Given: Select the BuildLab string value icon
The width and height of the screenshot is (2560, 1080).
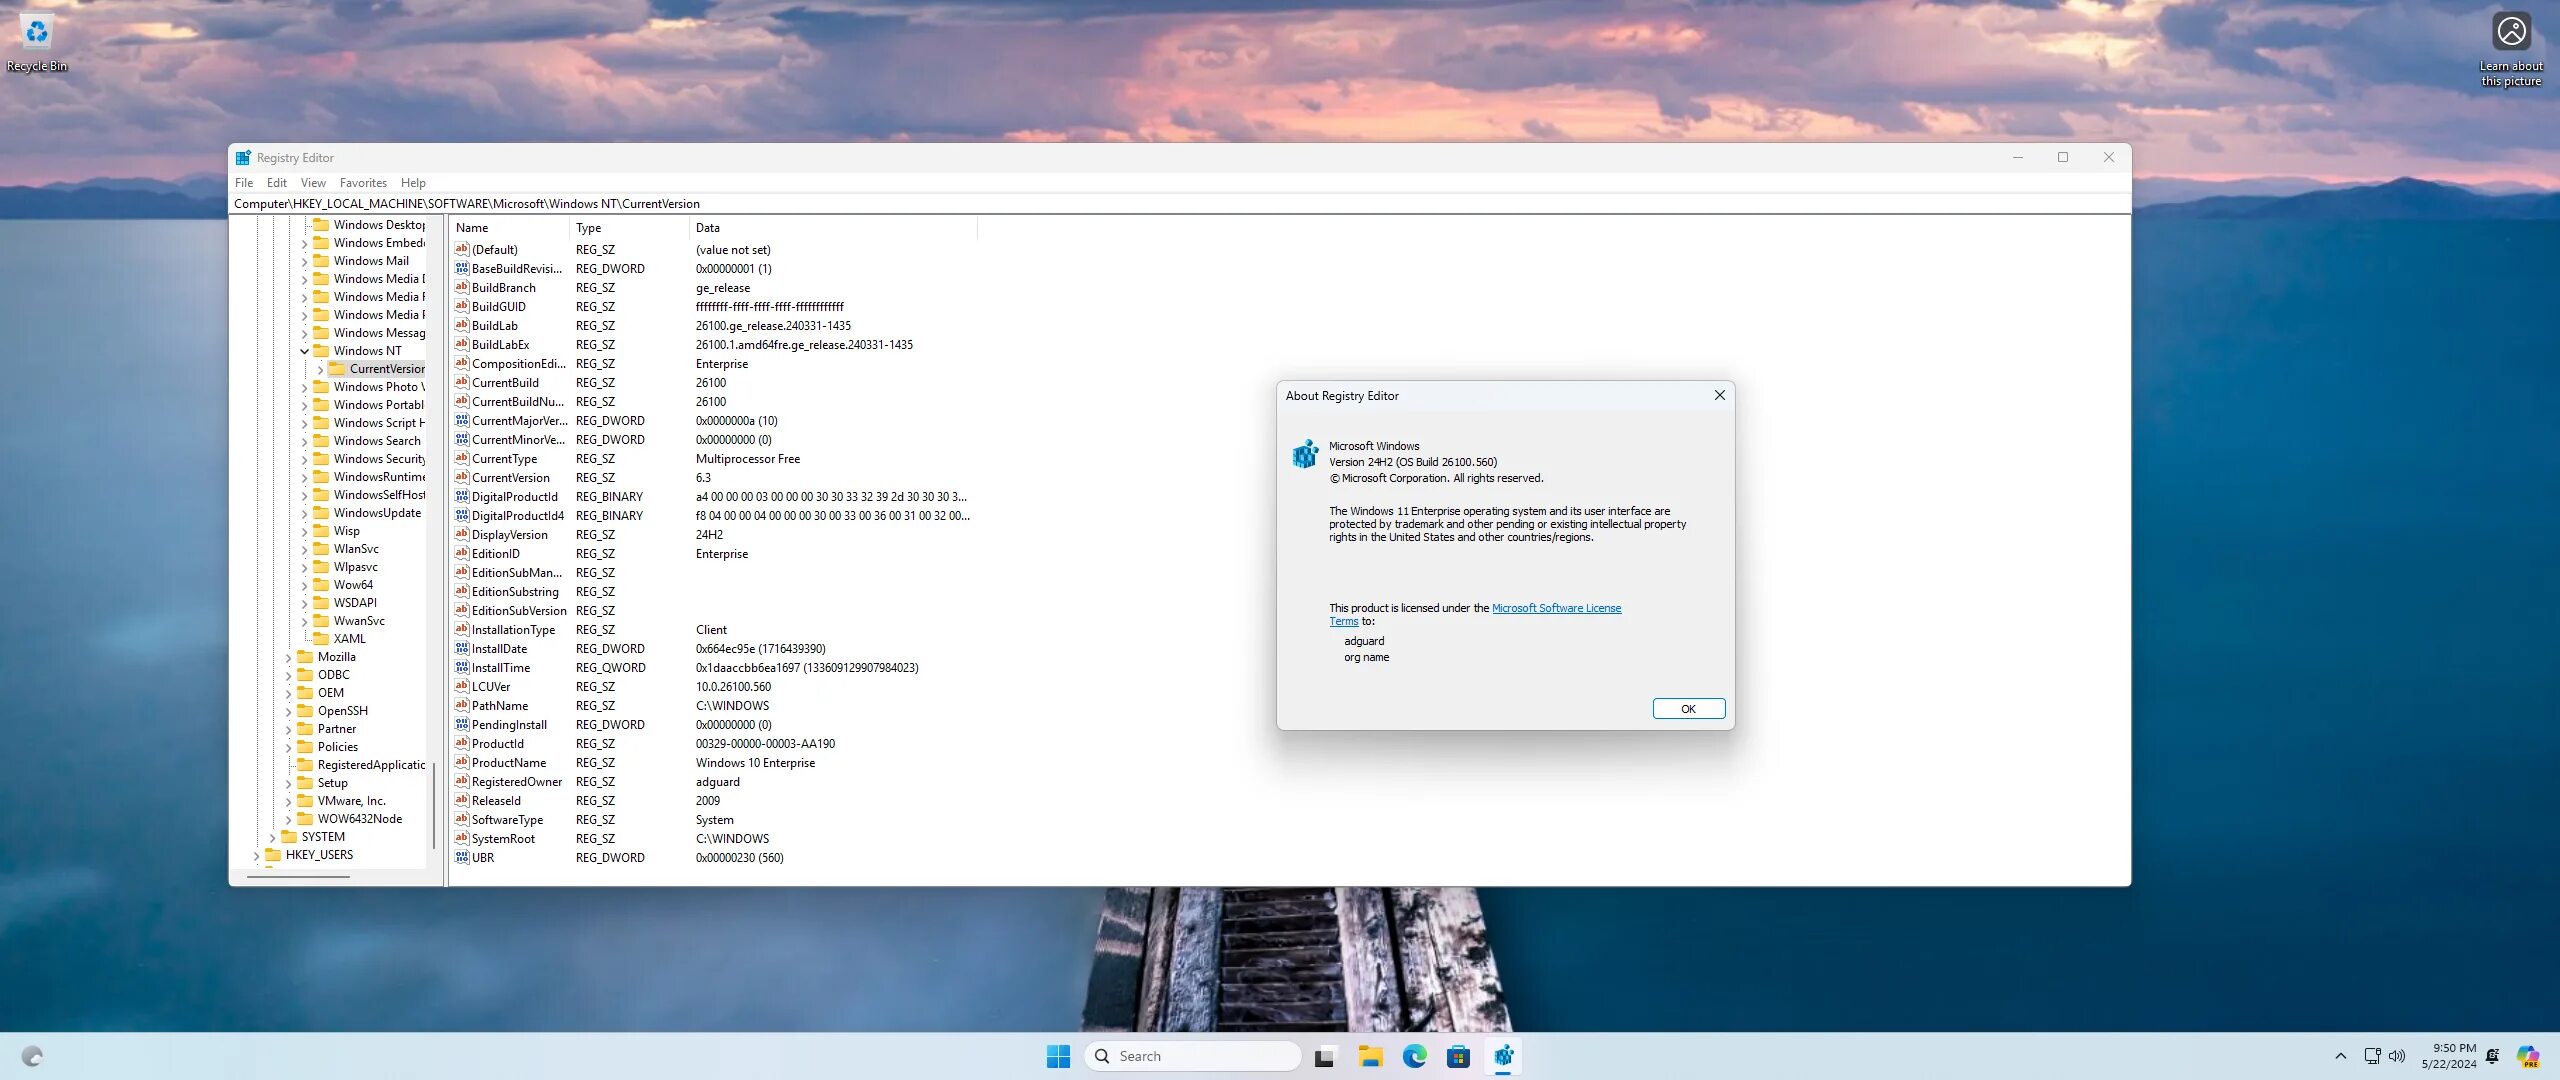Looking at the screenshot, I should (x=461, y=326).
